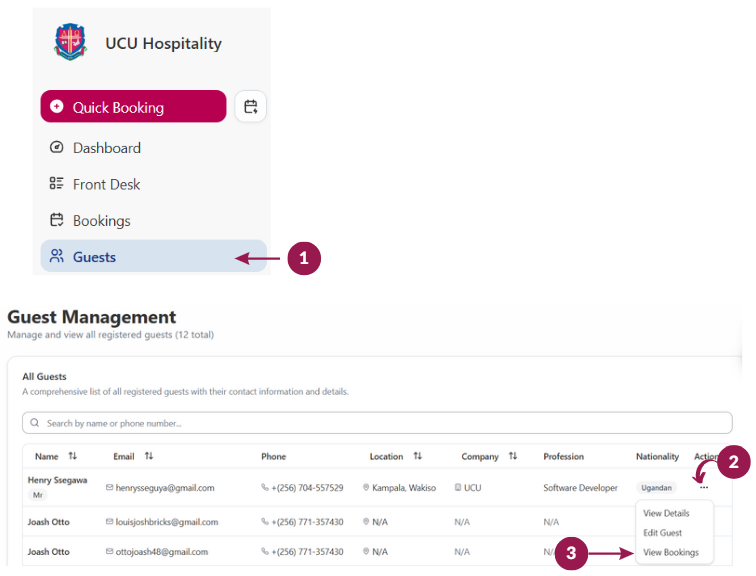756x576 pixels.
Task: Go to the Bookings sidebar item
Action: 101,221
